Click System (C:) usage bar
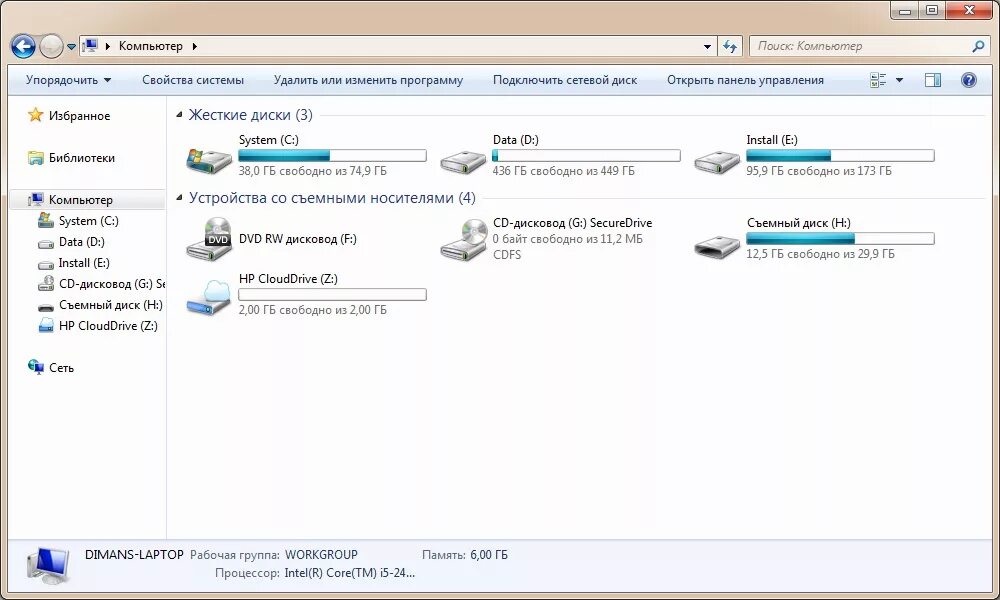The width and height of the screenshot is (1000, 600). click(332, 155)
